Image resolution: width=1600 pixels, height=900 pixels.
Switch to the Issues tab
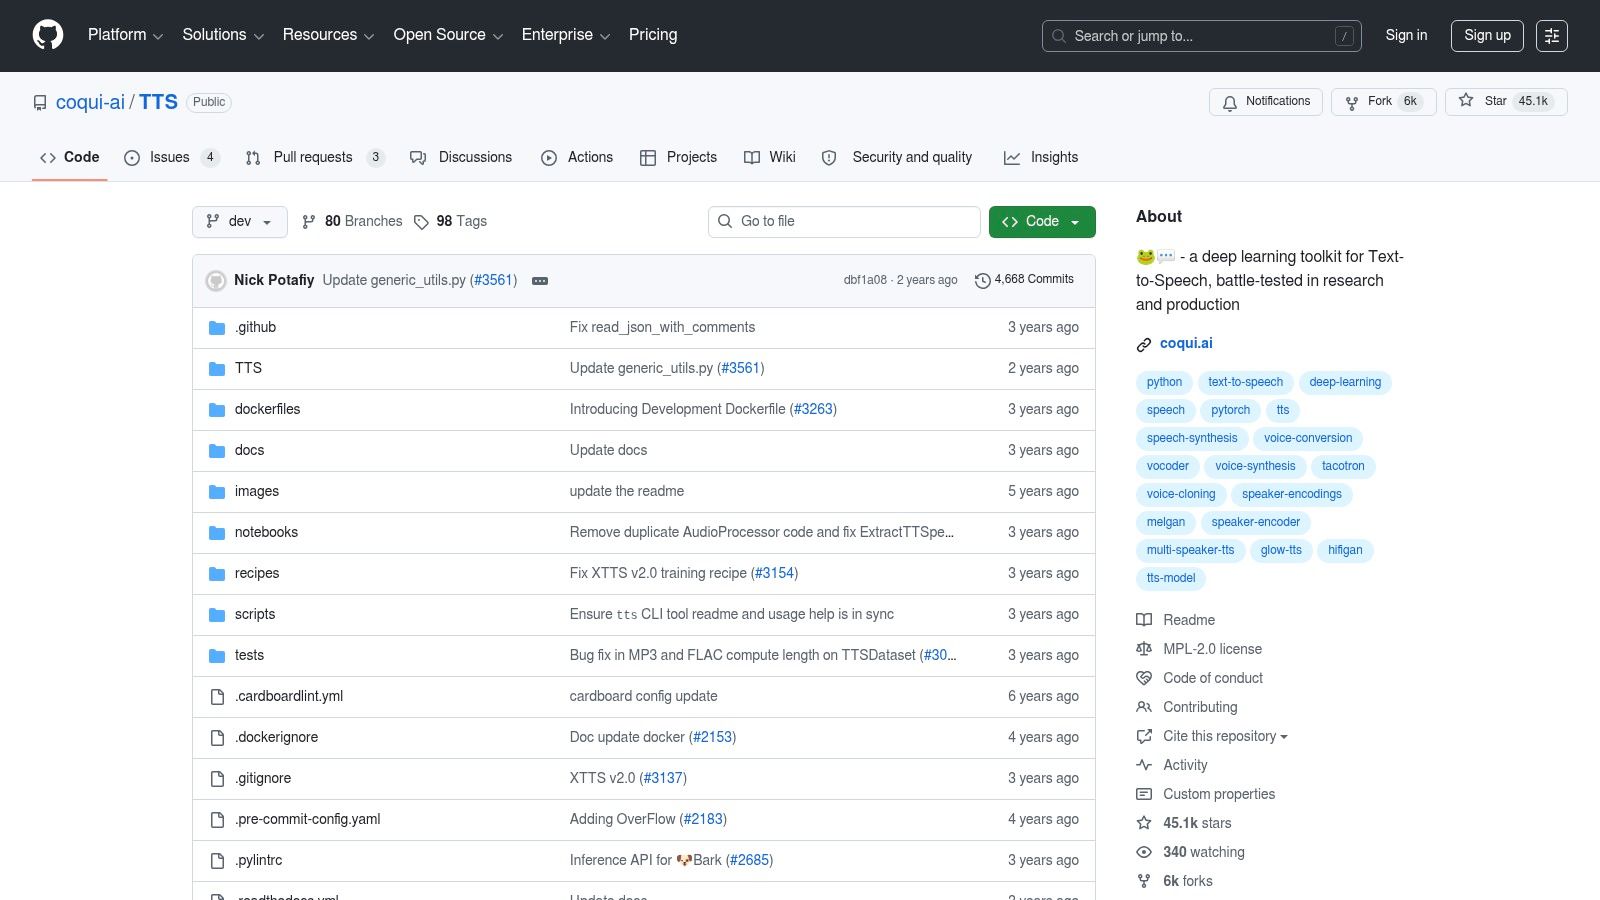(171, 158)
